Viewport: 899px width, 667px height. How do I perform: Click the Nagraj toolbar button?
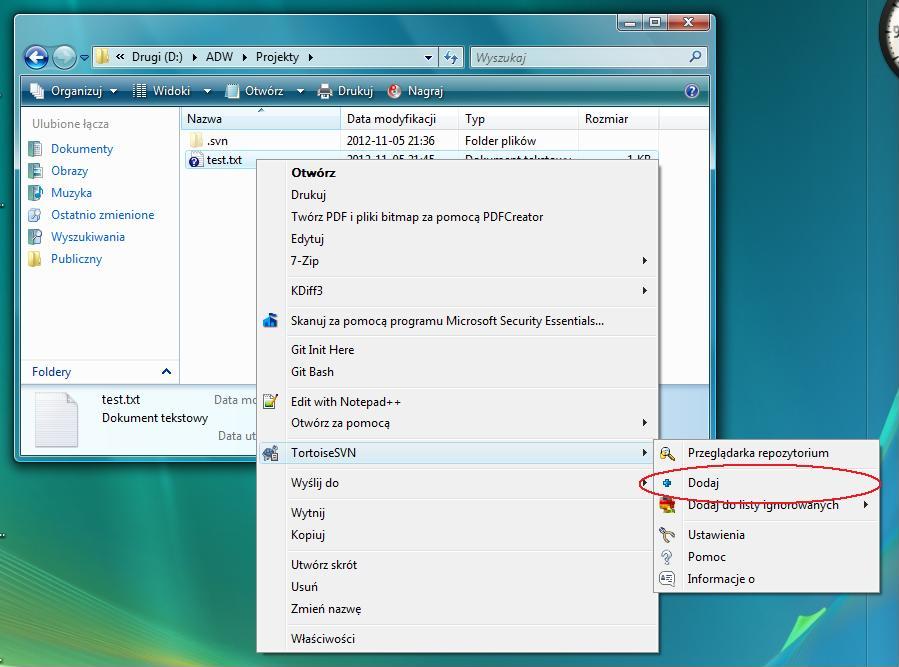[415, 91]
